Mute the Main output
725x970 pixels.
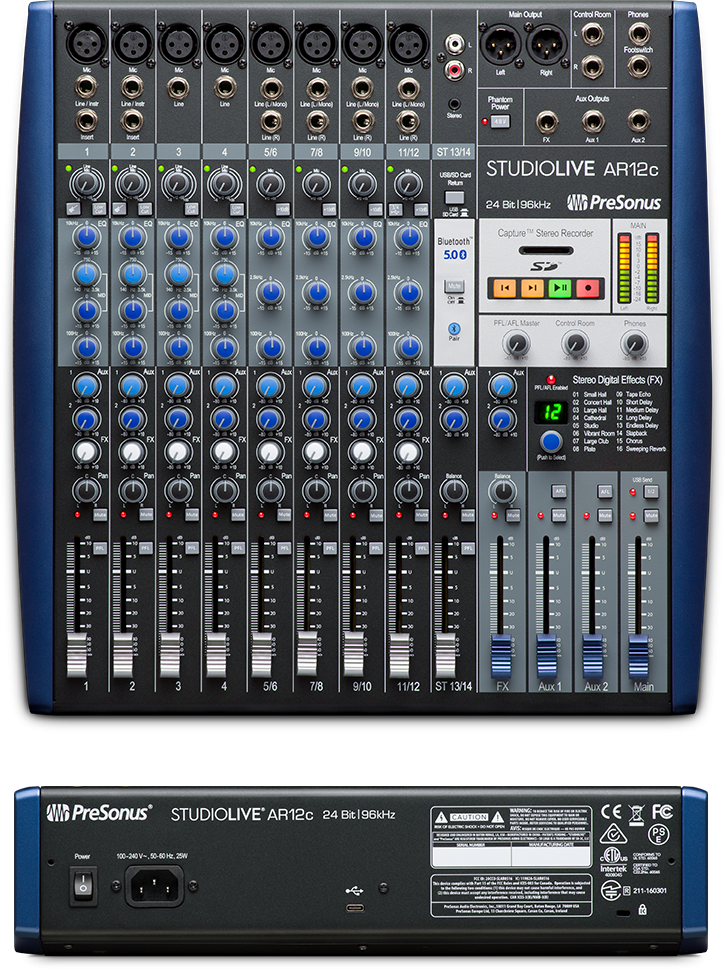tap(651, 515)
